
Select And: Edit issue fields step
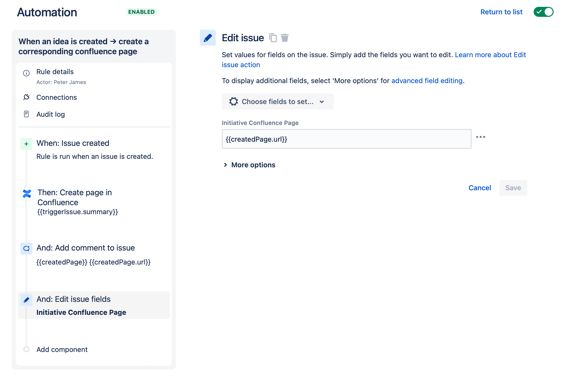94,305
